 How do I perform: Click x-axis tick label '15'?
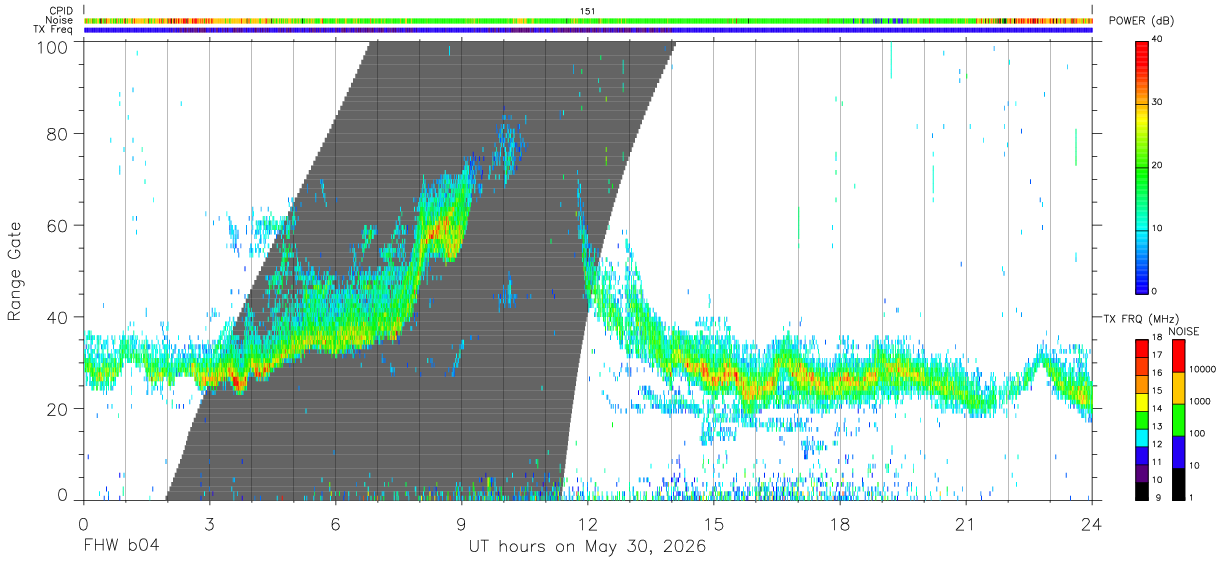click(x=714, y=524)
